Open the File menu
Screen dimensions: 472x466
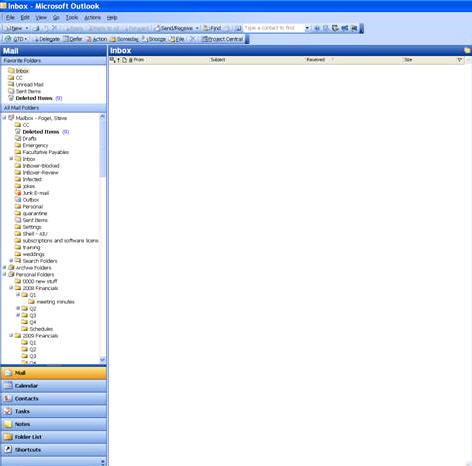[x=10, y=17]
